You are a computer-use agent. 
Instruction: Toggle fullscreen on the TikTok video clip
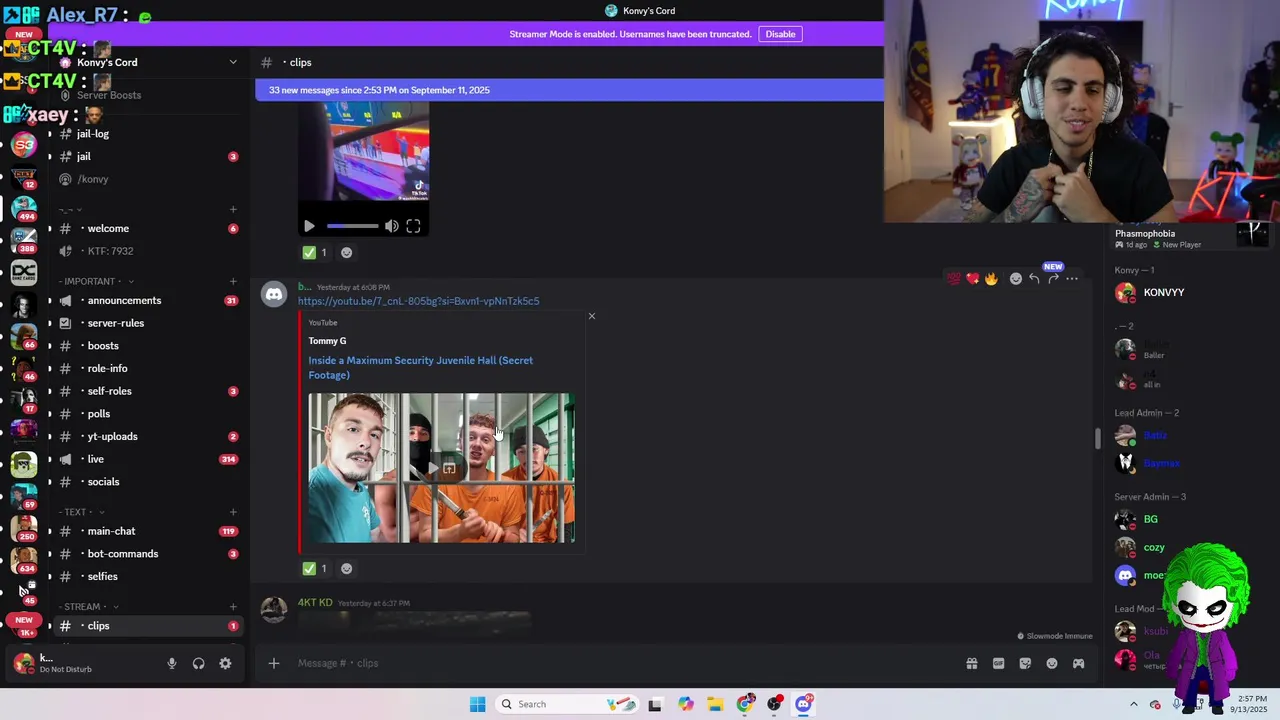[x=413, y=226]
